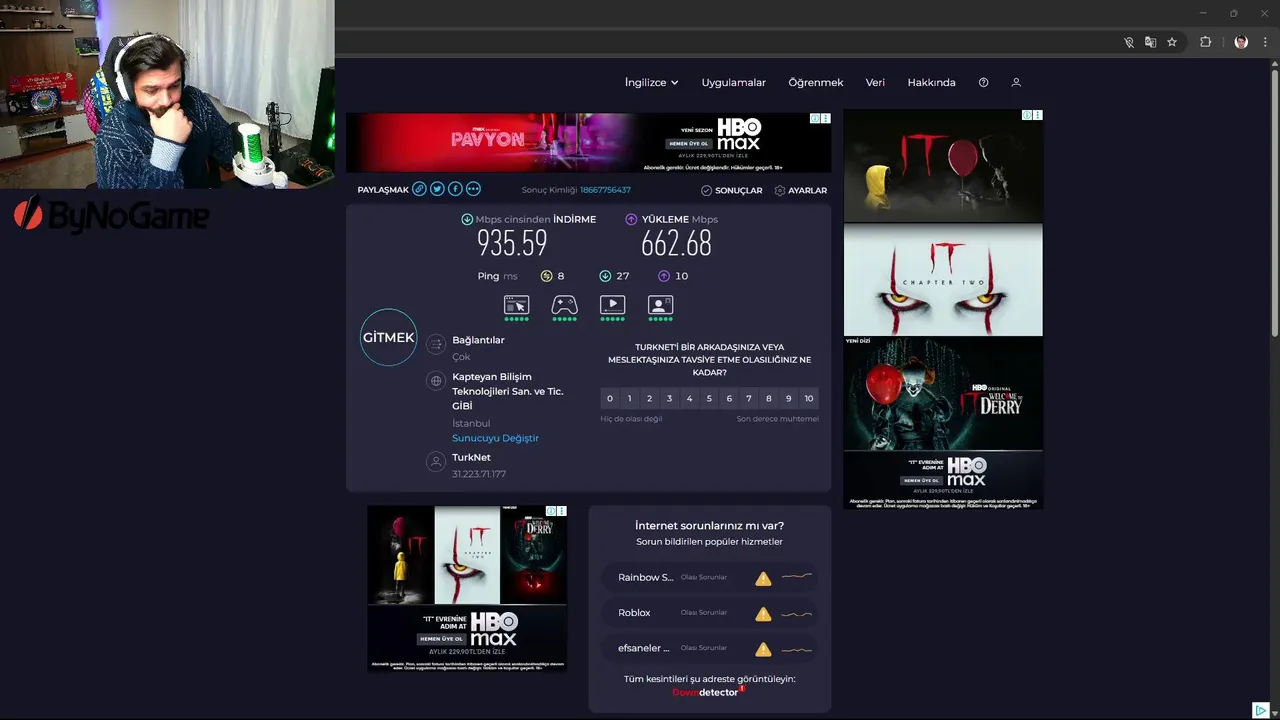
Task: Open more sharing options ellipsis icon
Action: pyautogui.click(x=473, y=189)
